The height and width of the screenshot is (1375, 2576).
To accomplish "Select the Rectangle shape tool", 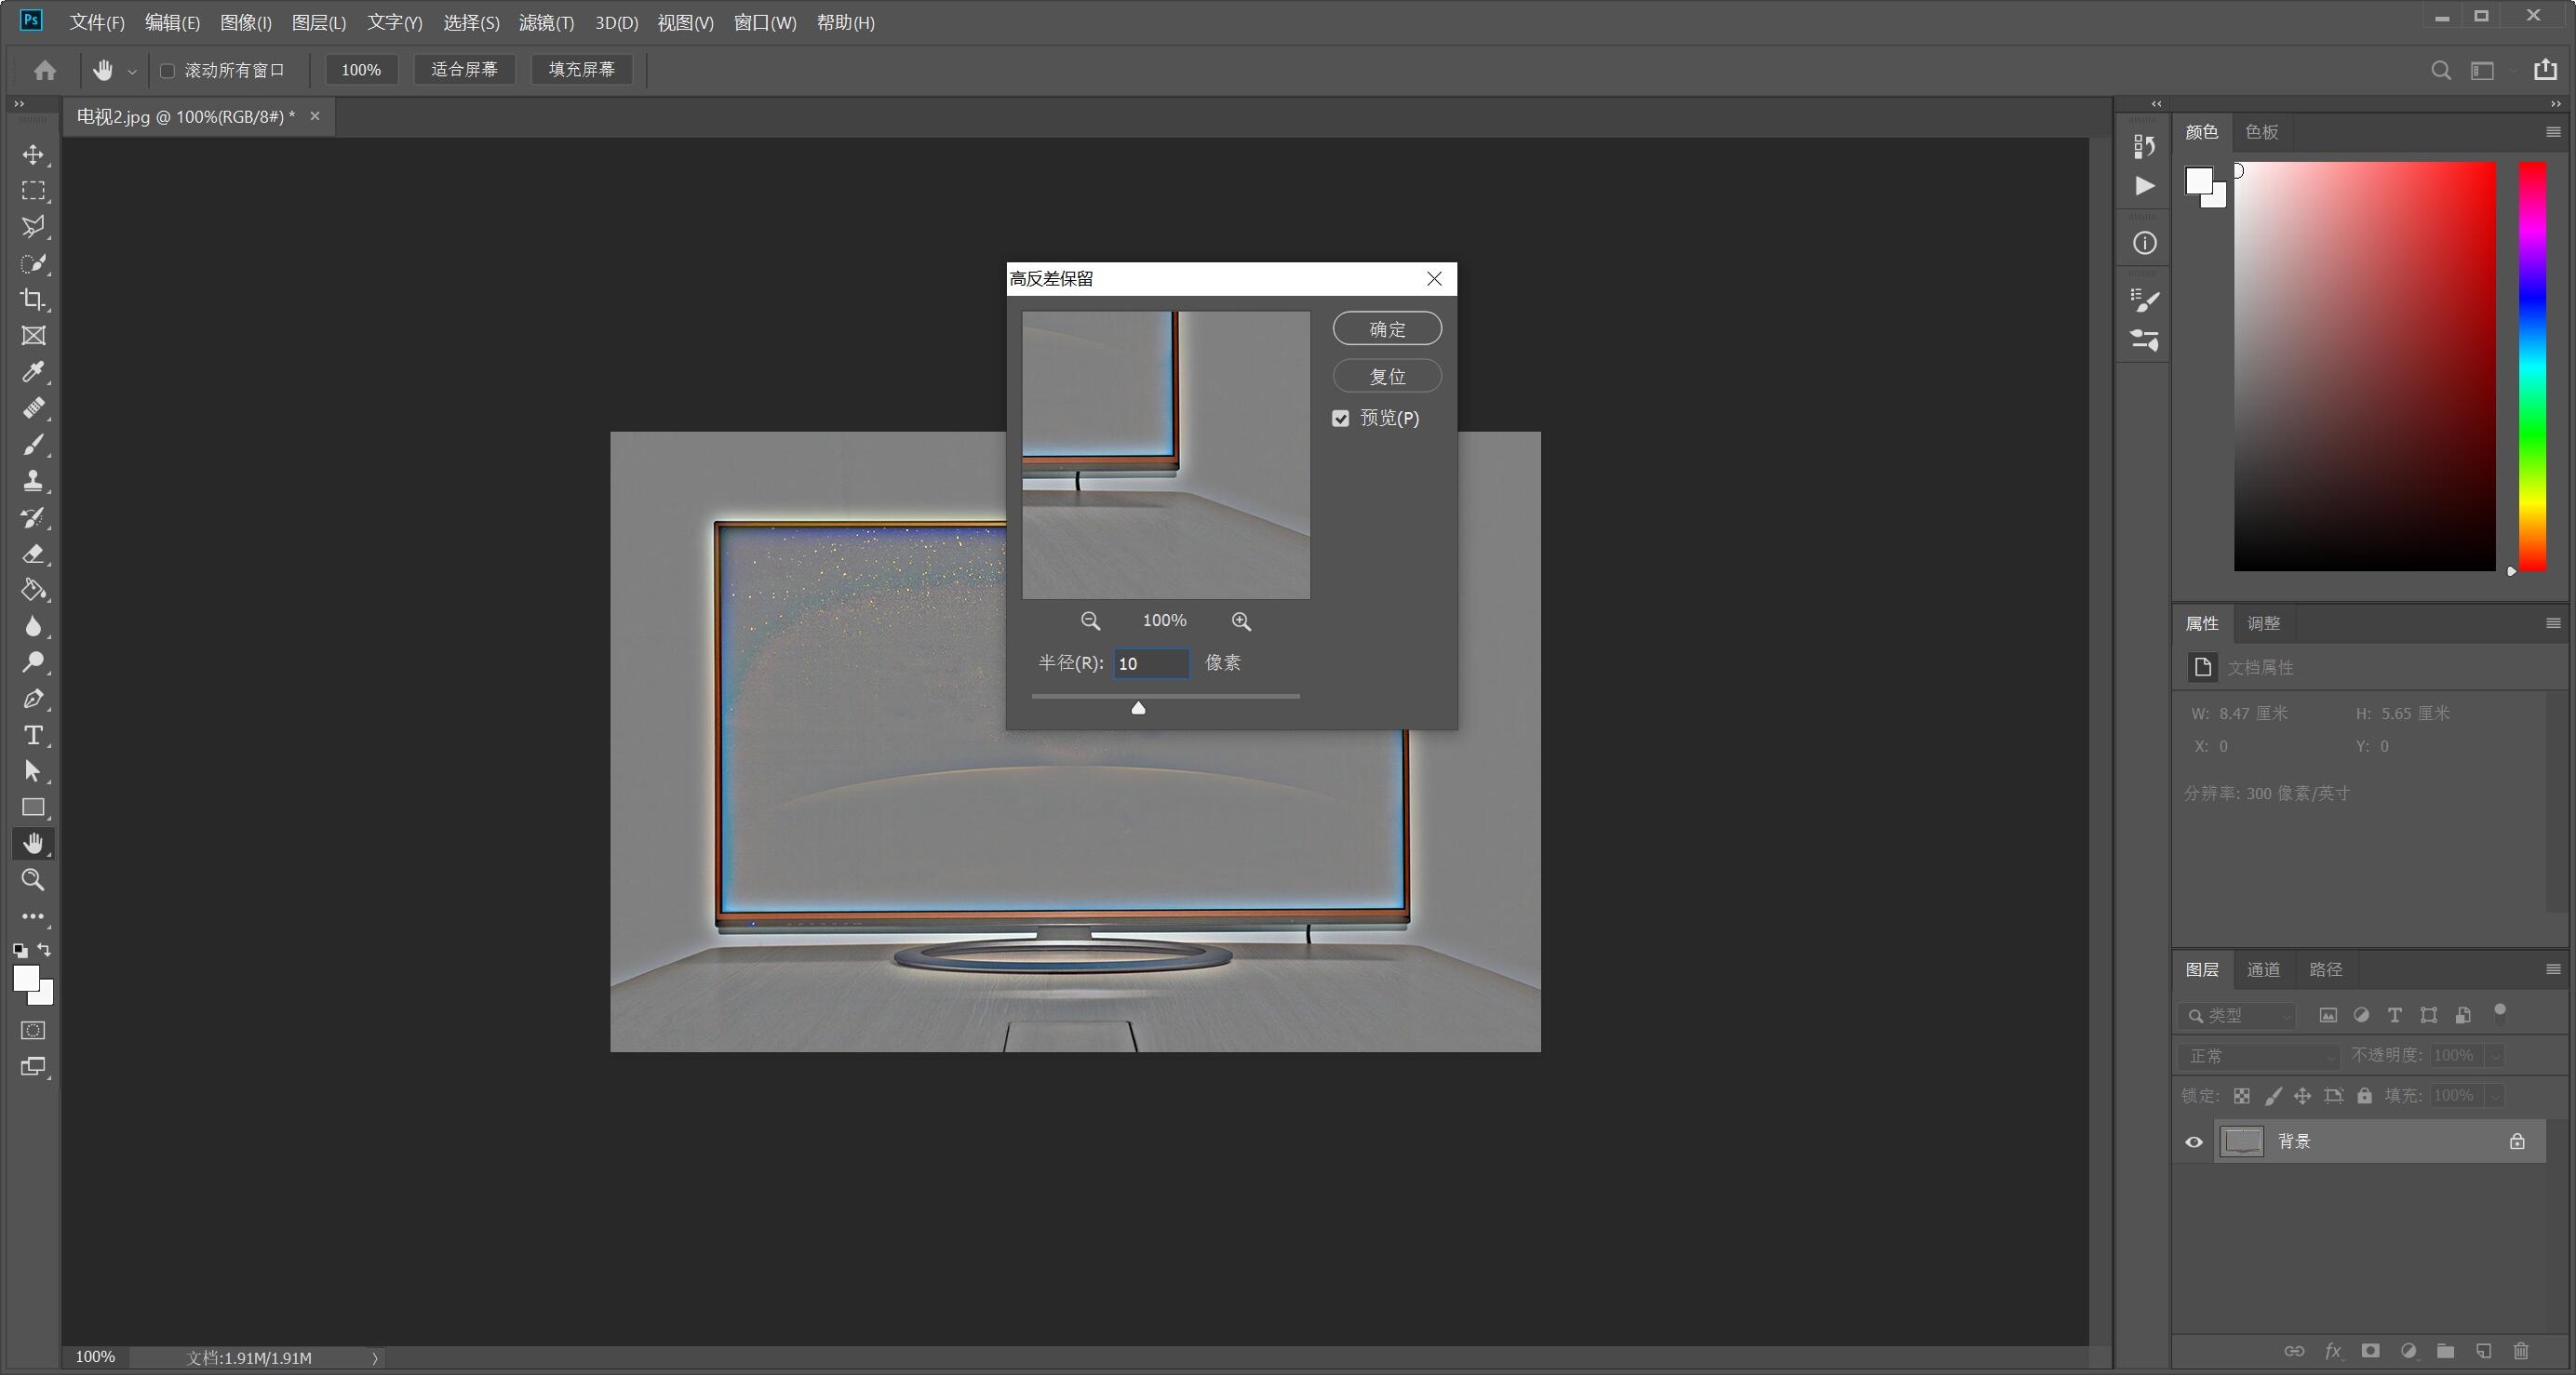I will tap(33, 807).
